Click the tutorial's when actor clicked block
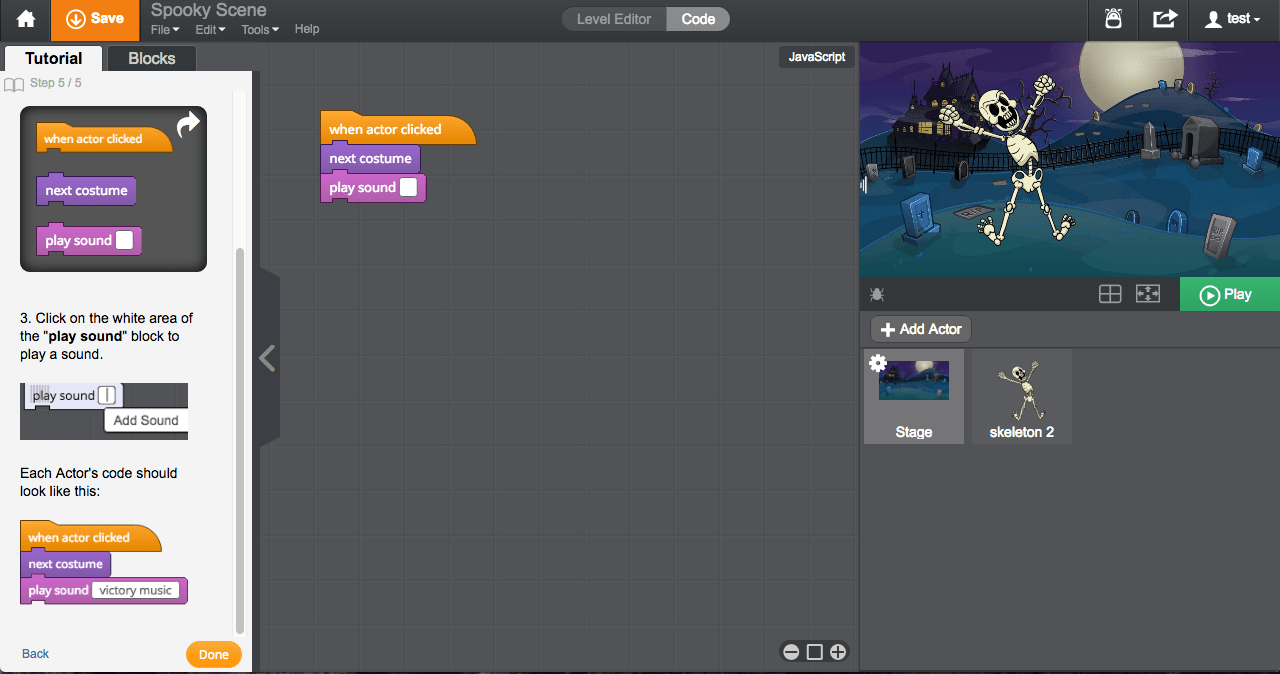The image size is (1280, 674). tap(104, 139)
